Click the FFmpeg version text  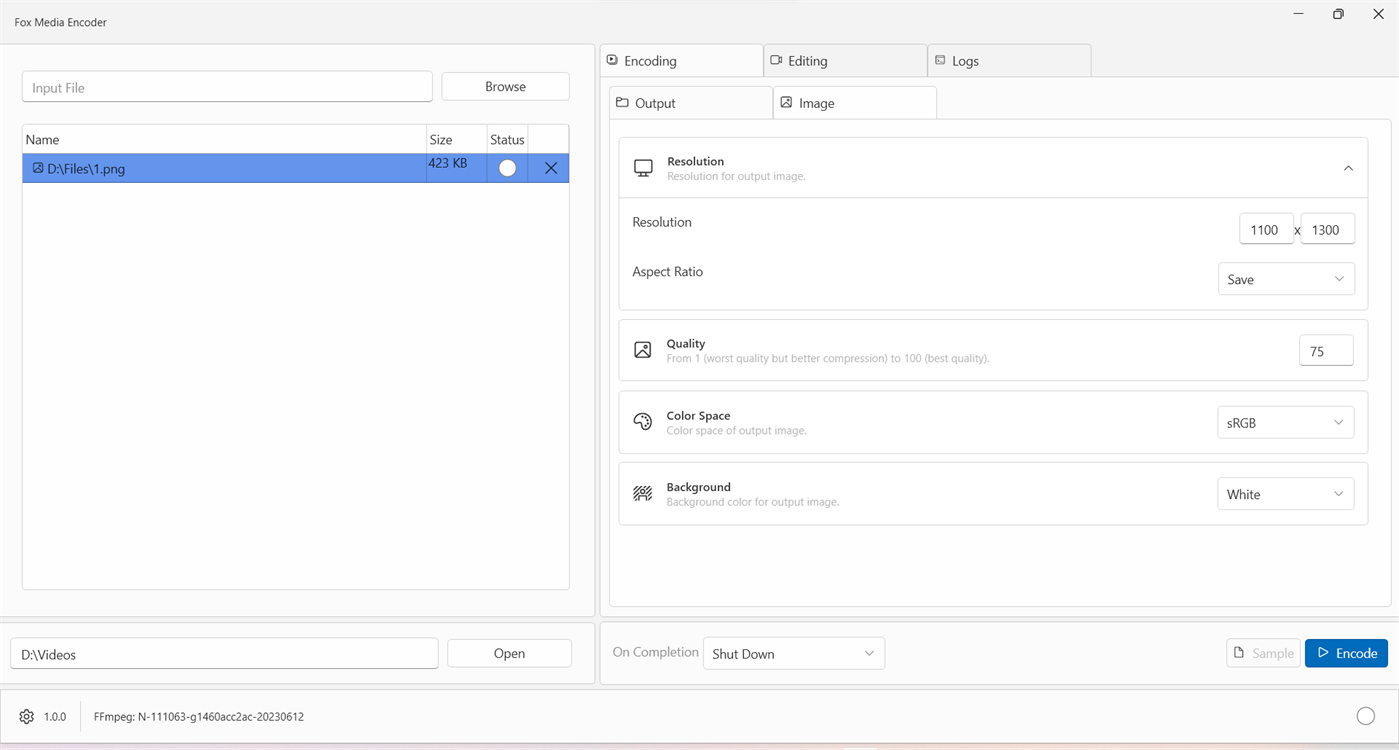click(x=199, y=717)
